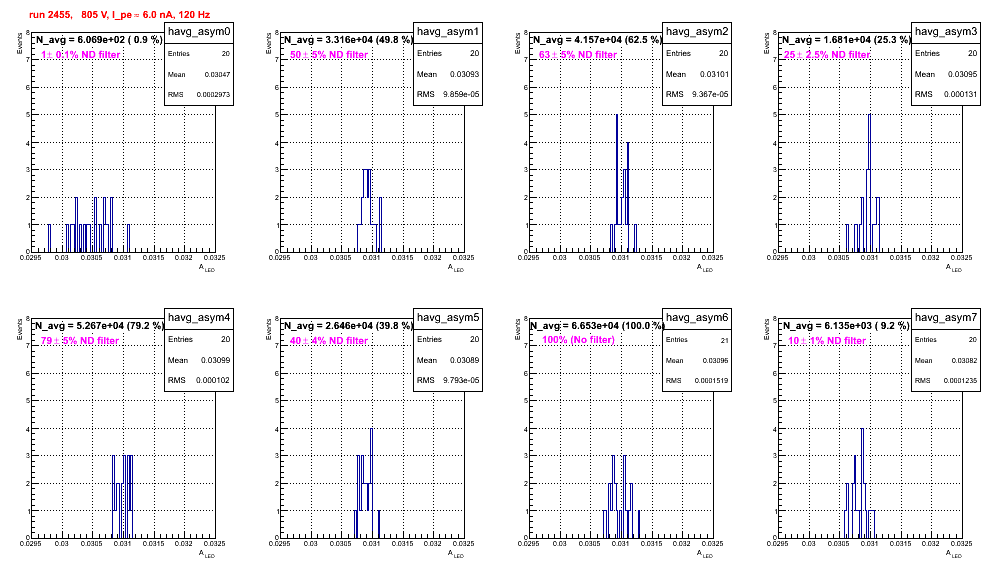This screenshot has width=996, height=572.
Task: Click RMS value 0.0002973 in havg_asym0 box
Action: (x=213, y=95)
